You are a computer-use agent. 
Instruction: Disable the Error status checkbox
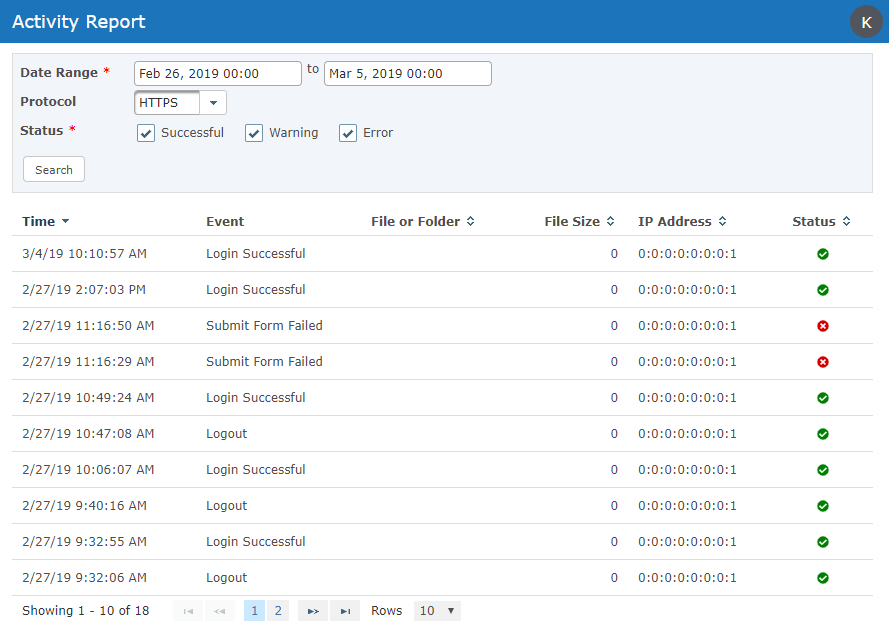point(348,133)
